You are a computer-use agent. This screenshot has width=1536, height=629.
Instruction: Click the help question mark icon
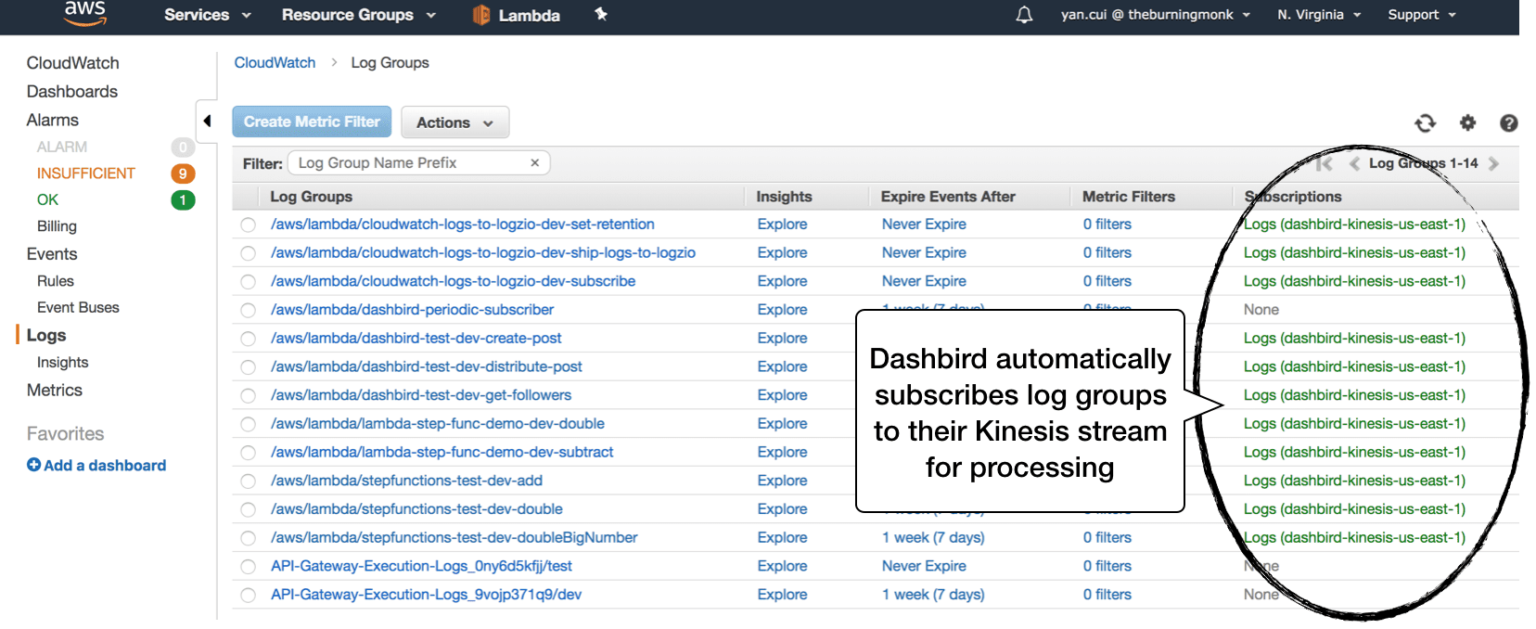(x=1509, y=122)
